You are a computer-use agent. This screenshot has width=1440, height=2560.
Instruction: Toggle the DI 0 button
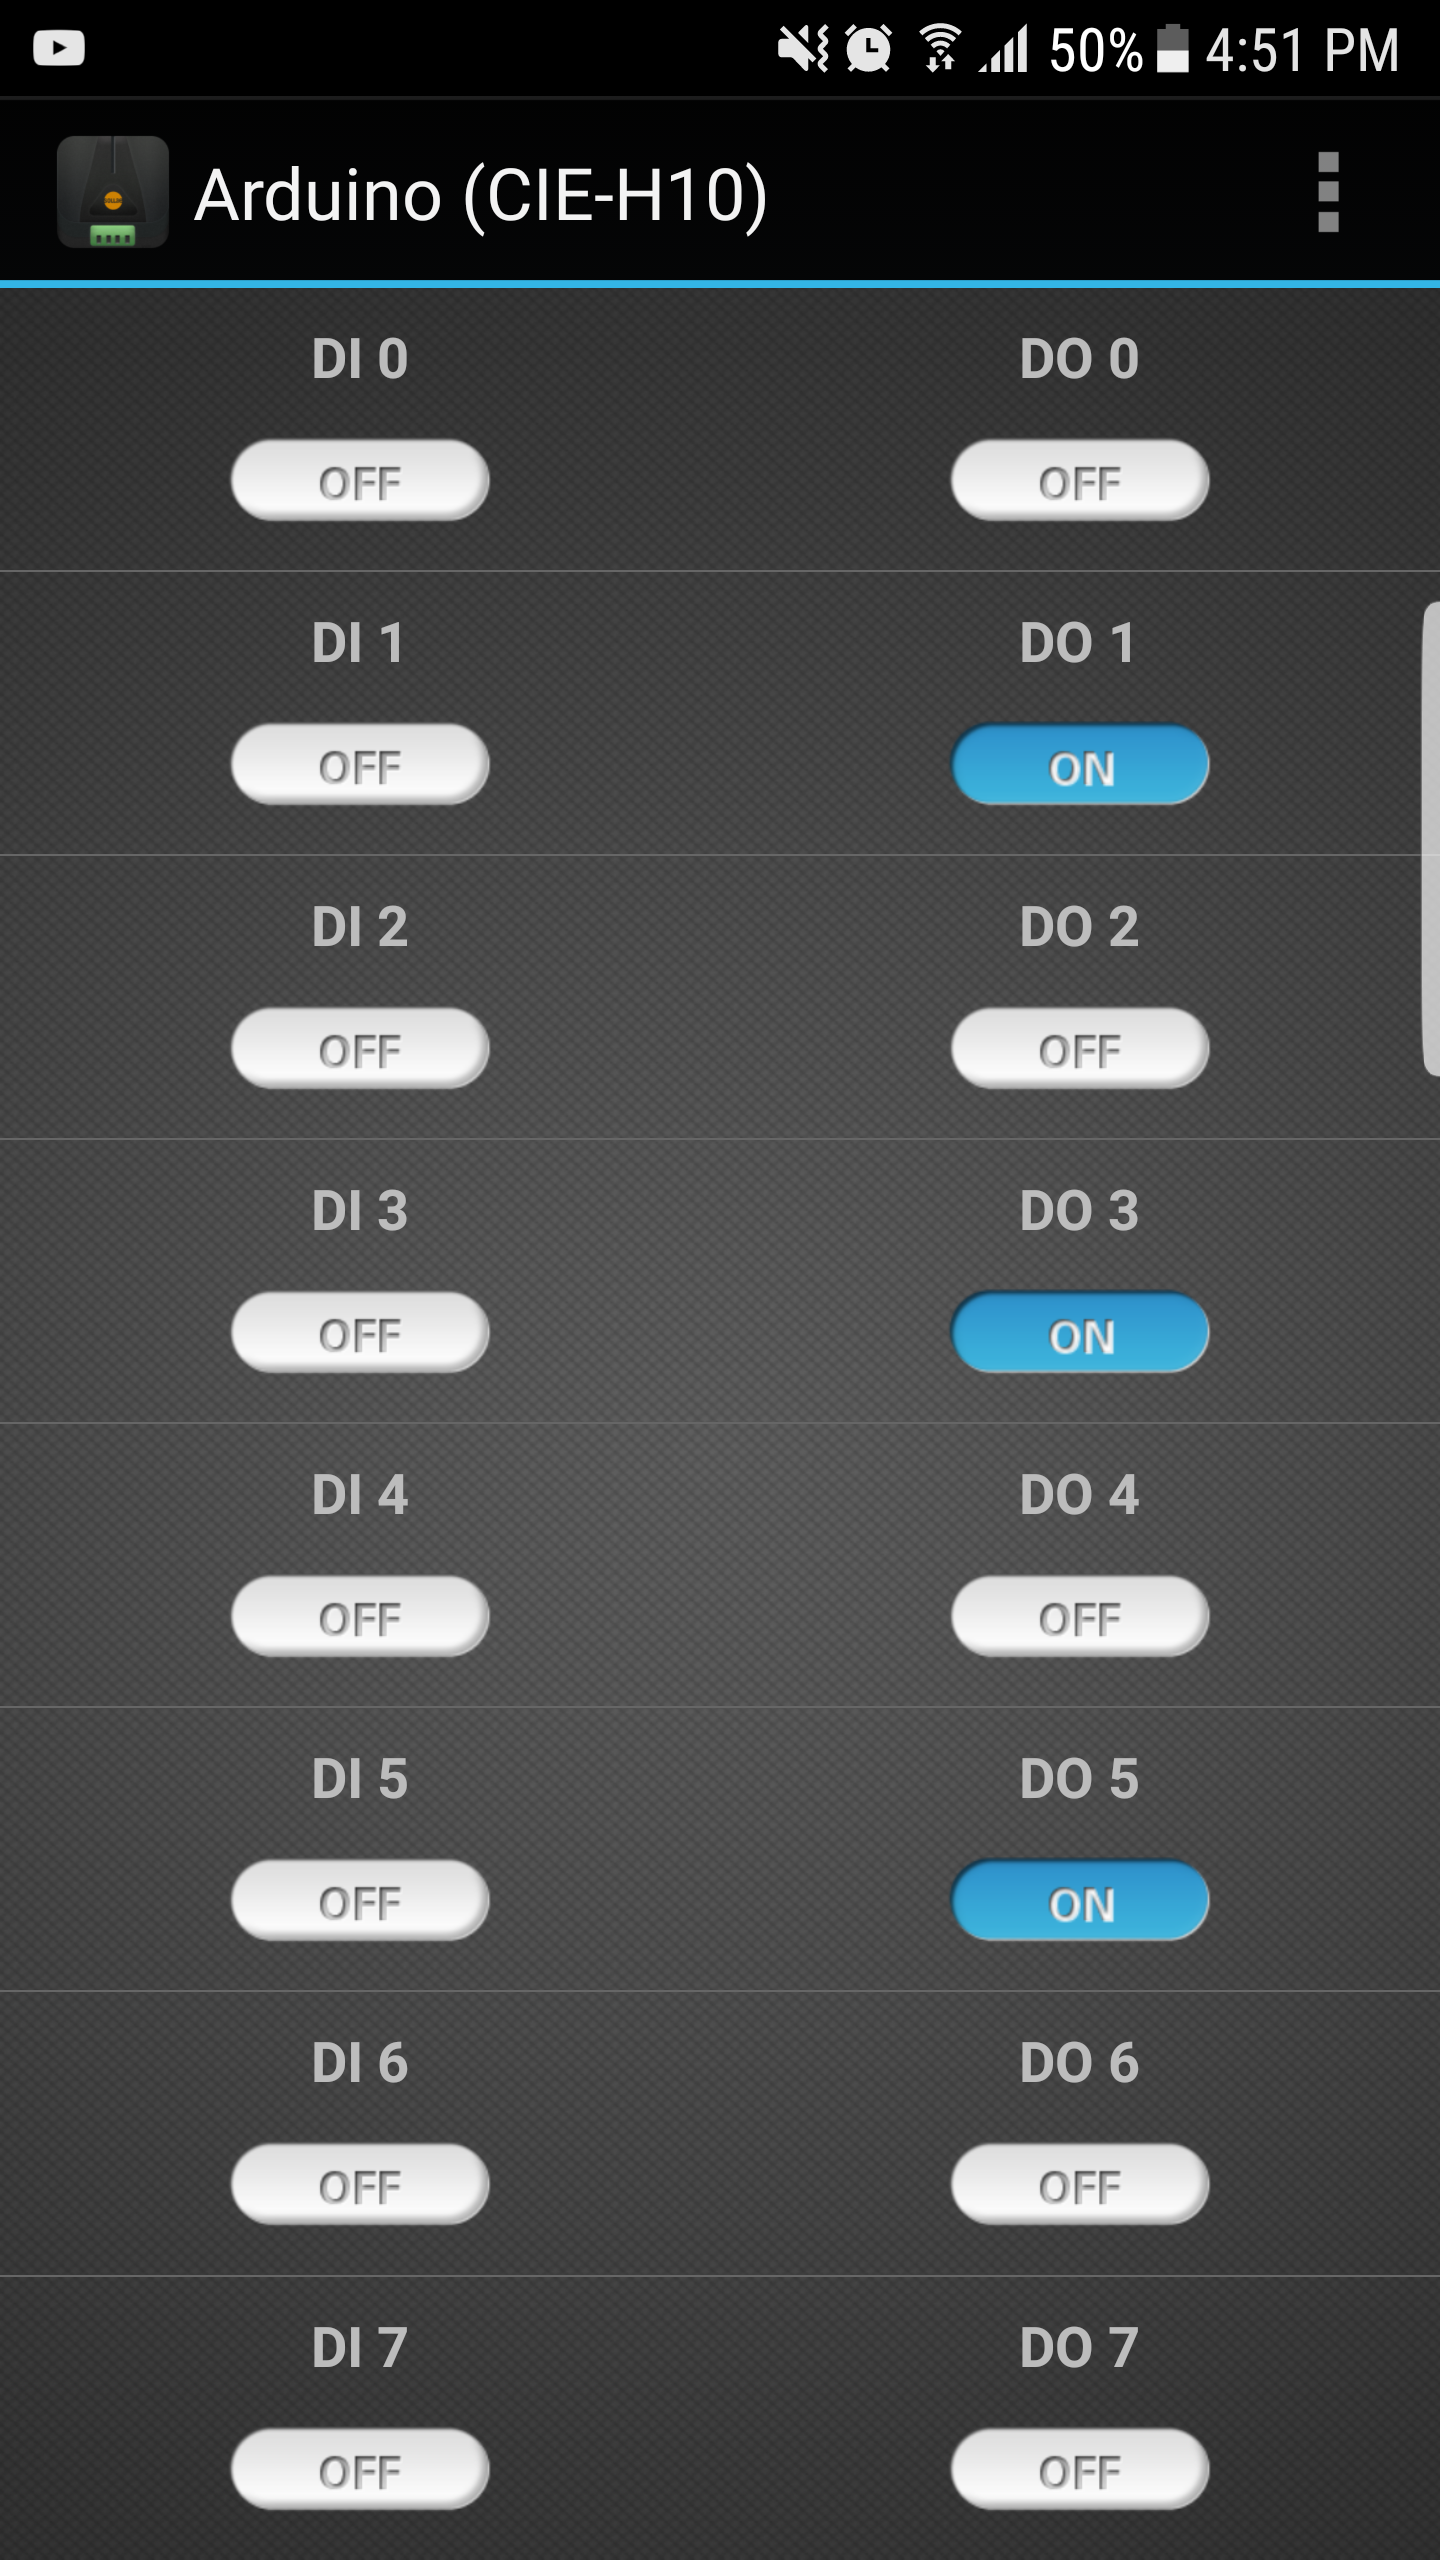click(x=358, y=482)
